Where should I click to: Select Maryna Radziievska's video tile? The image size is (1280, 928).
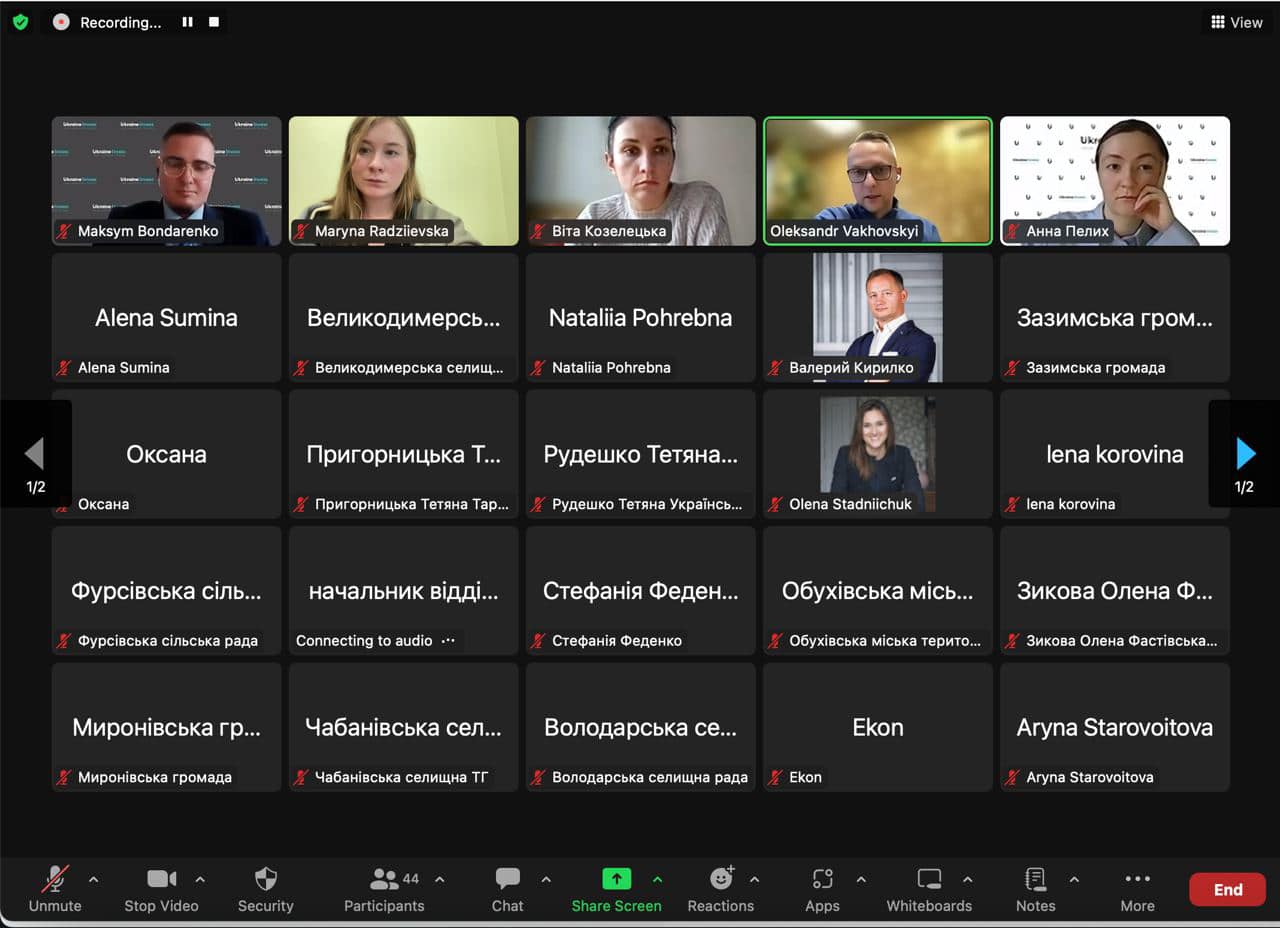pos(404,181)
